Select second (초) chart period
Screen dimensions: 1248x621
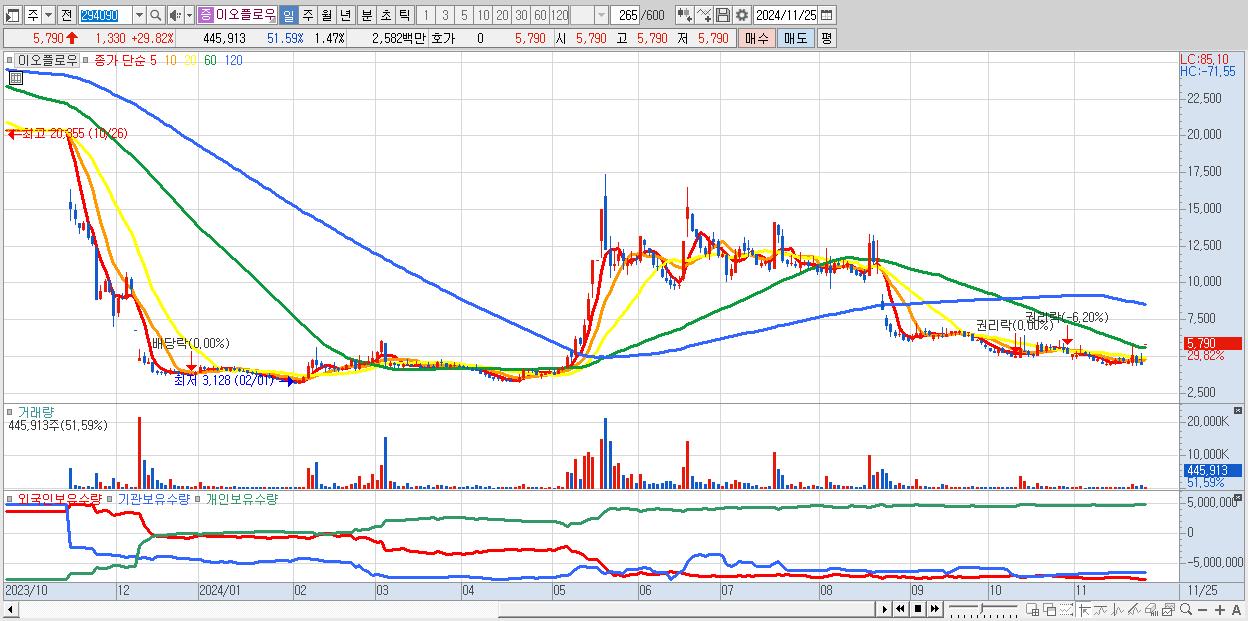pos(385,16)
